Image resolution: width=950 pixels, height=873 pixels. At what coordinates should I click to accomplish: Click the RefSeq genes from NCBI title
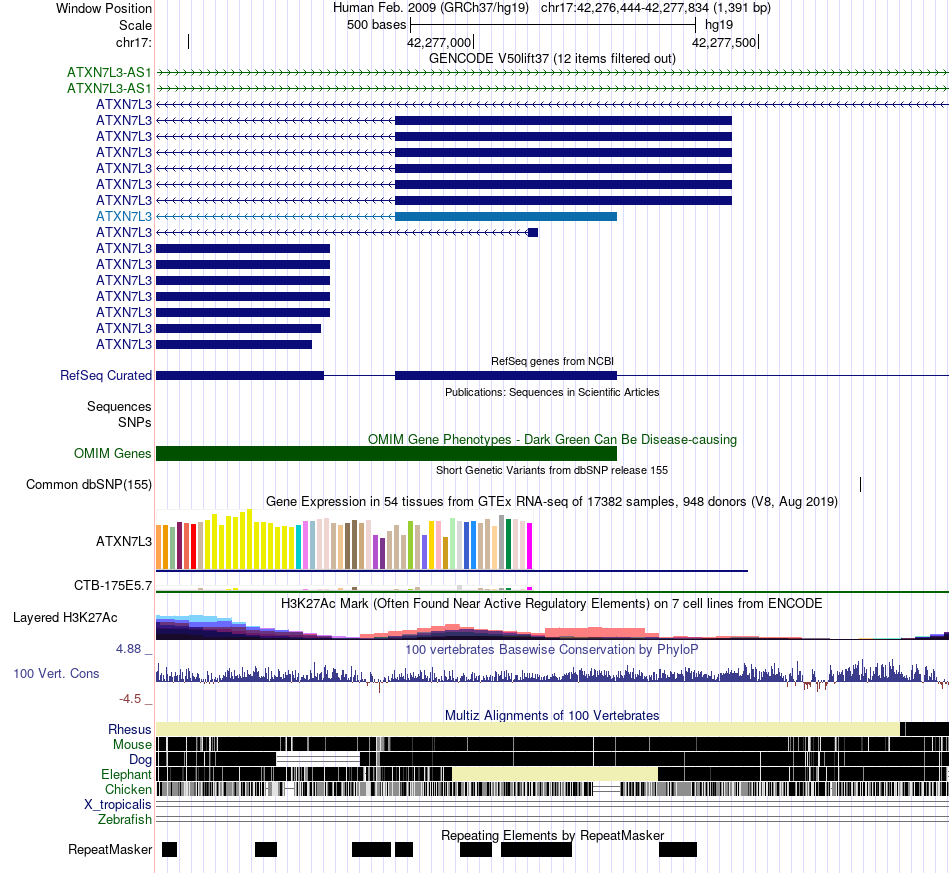[x=552, y=361]
